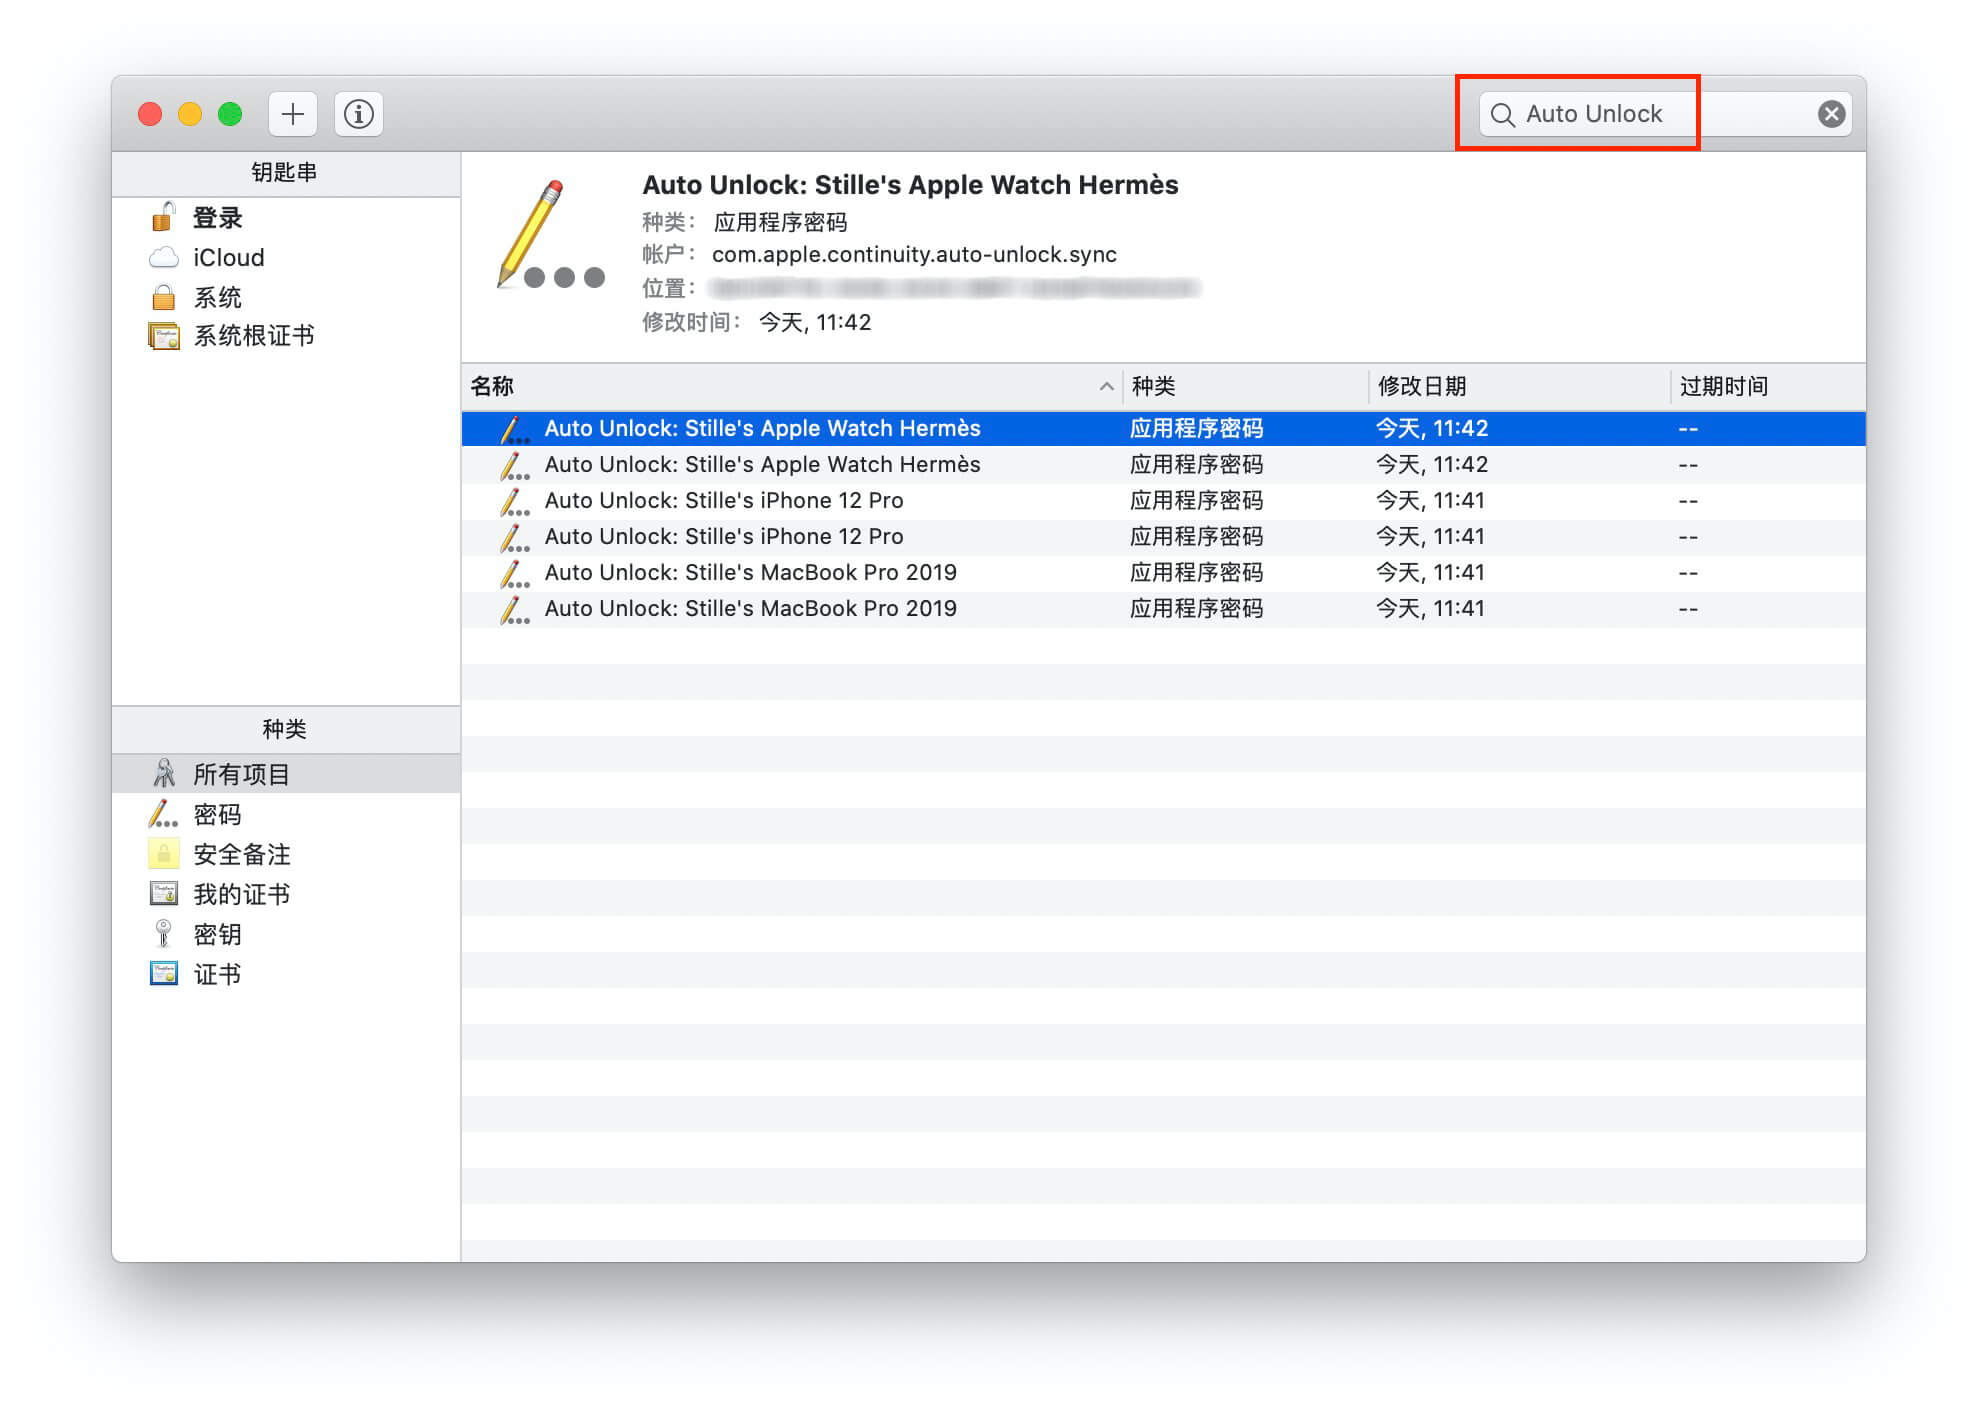Viewport: 1978px width, 1410px height.
Task: Sort by the 修改日期 column header
Action: click(1520, 386)
